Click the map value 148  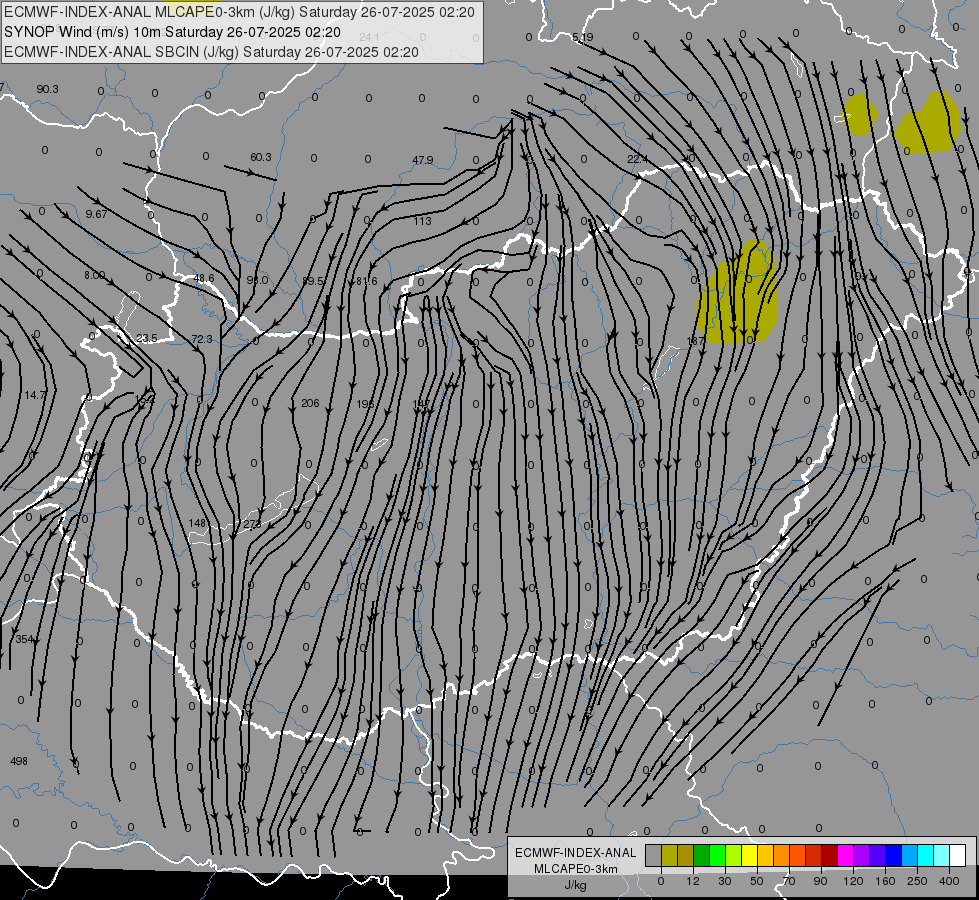(x=197, y=523)
